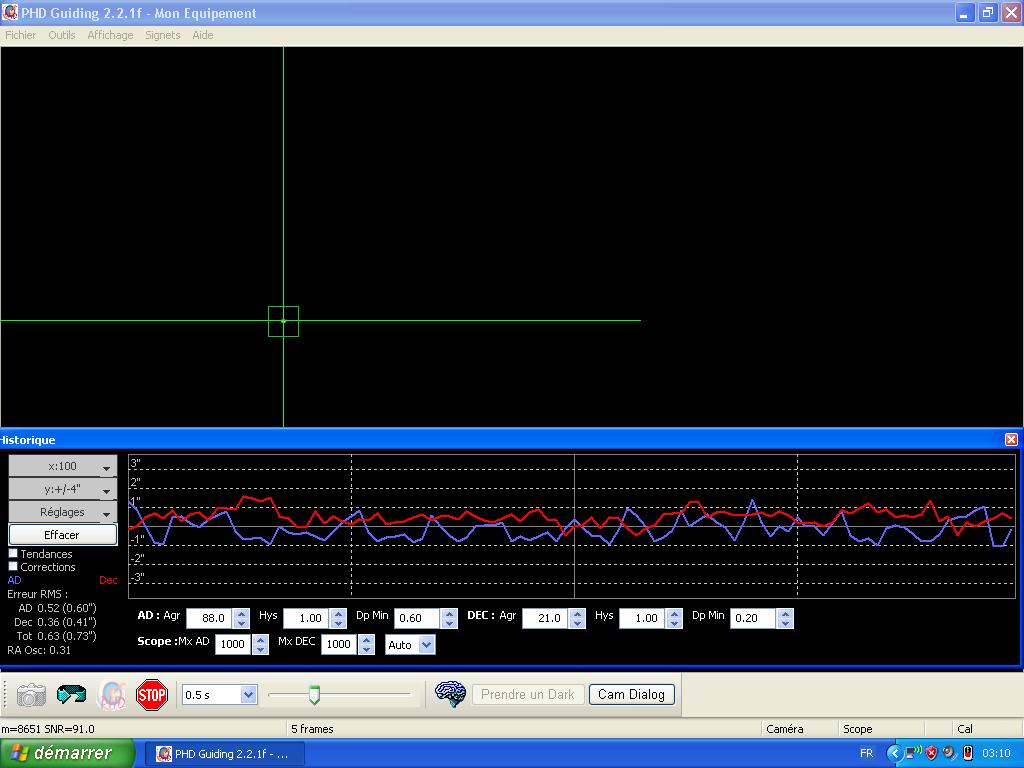Open the brain advanced settings icon

(x=450, y=694)
